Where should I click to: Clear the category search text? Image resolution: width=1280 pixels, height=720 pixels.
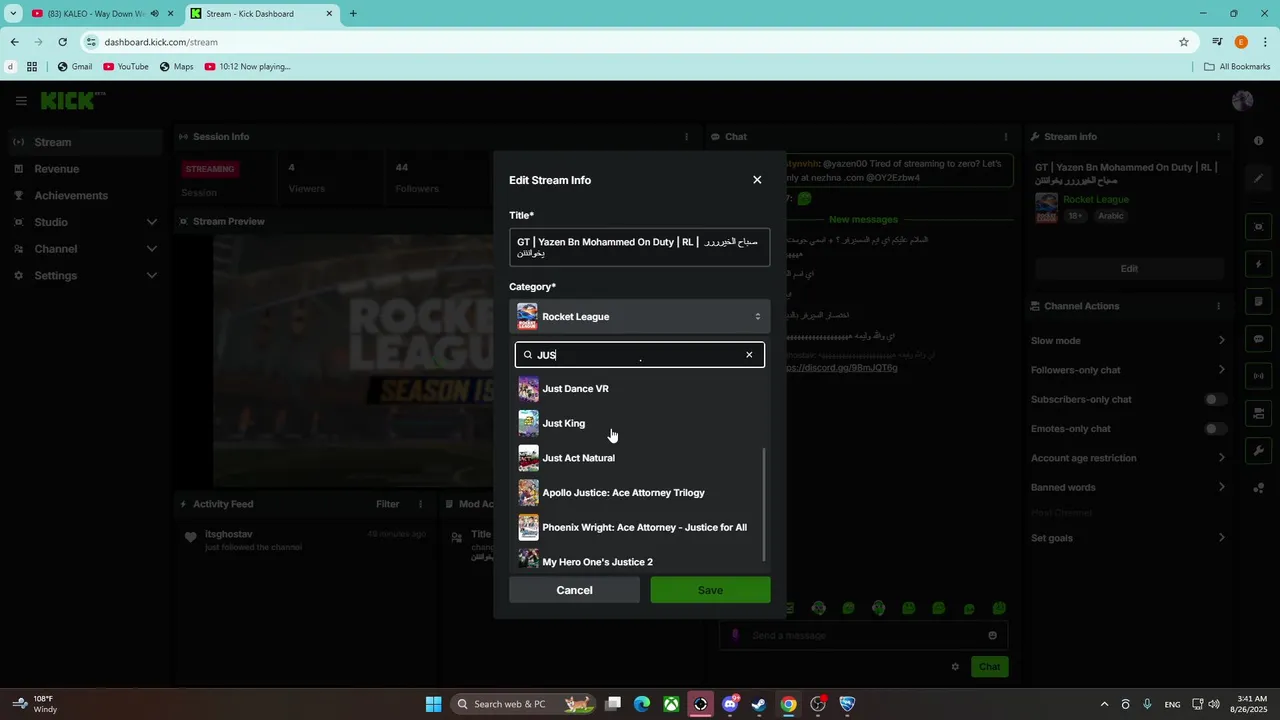coord(749,355)
